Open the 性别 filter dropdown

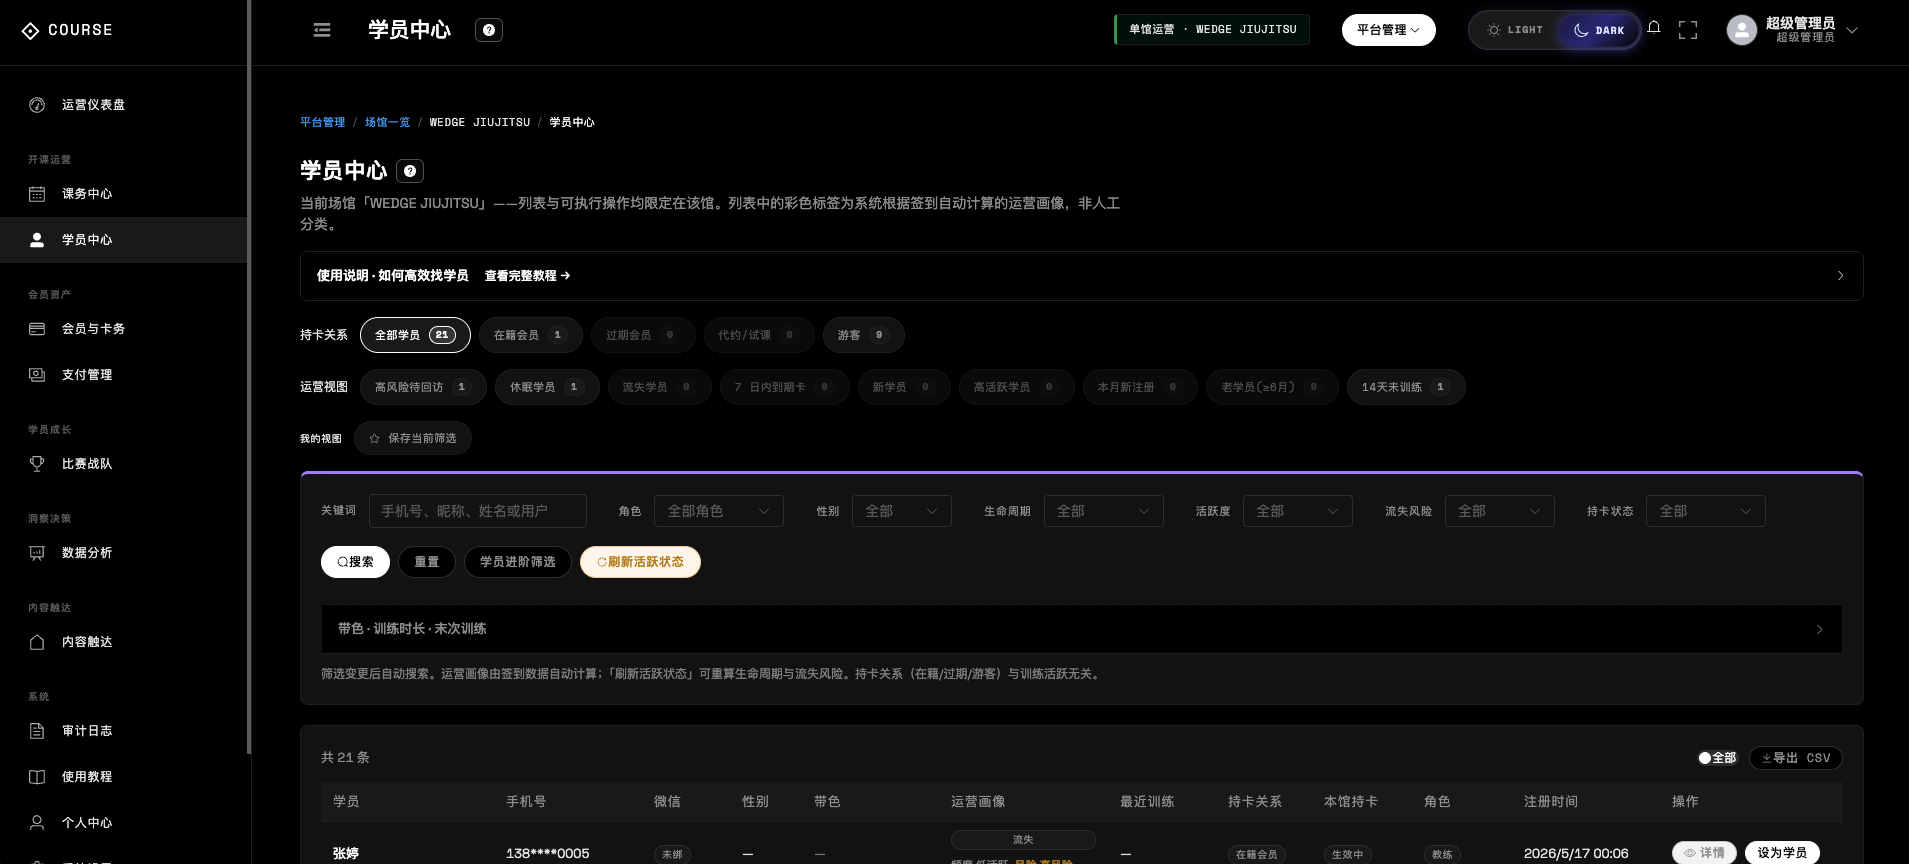click(902, 511)
